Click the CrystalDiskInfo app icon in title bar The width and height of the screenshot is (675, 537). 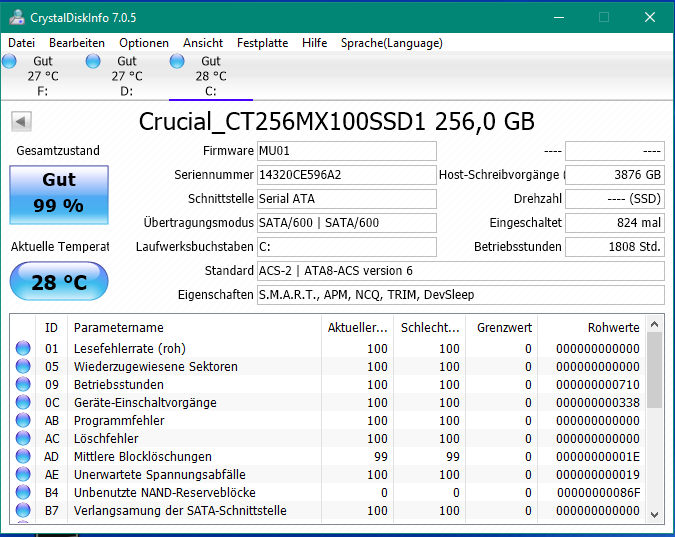tap(17, 17)
